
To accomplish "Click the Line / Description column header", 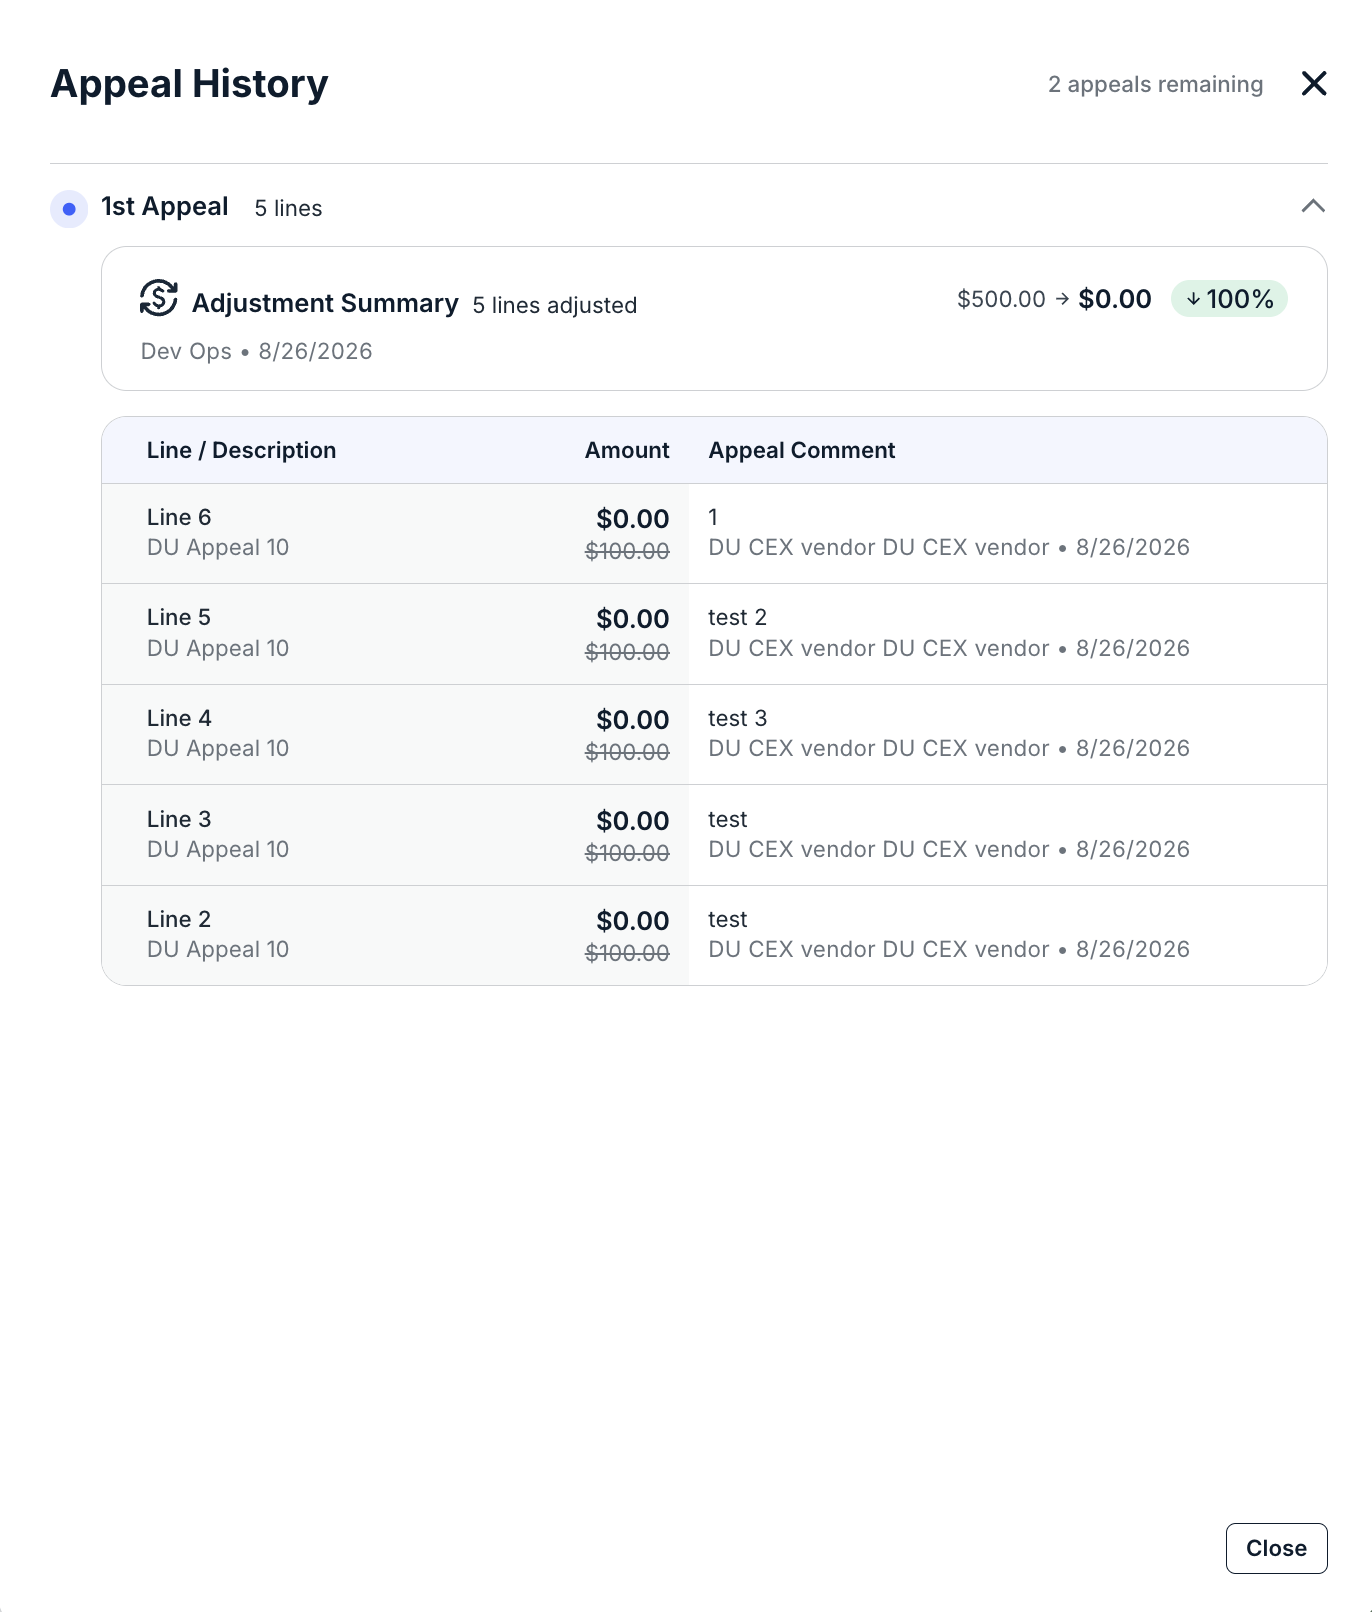I will click(241, 450).
